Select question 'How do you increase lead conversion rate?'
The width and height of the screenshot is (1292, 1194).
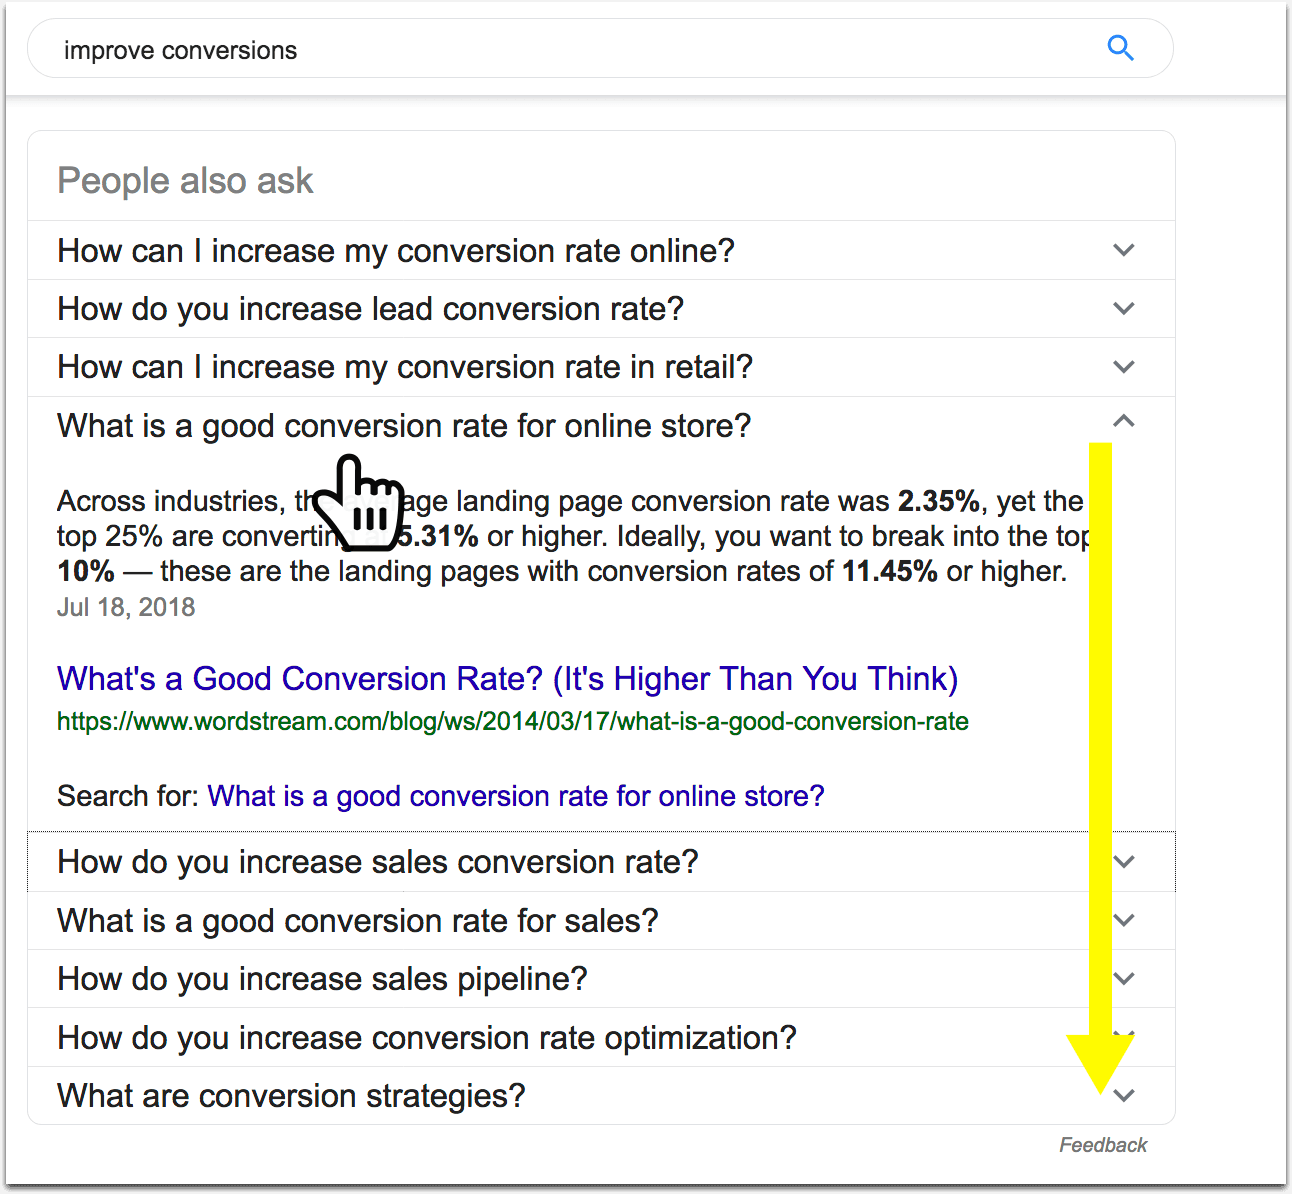pyautogui.click(x=371, y=309)
